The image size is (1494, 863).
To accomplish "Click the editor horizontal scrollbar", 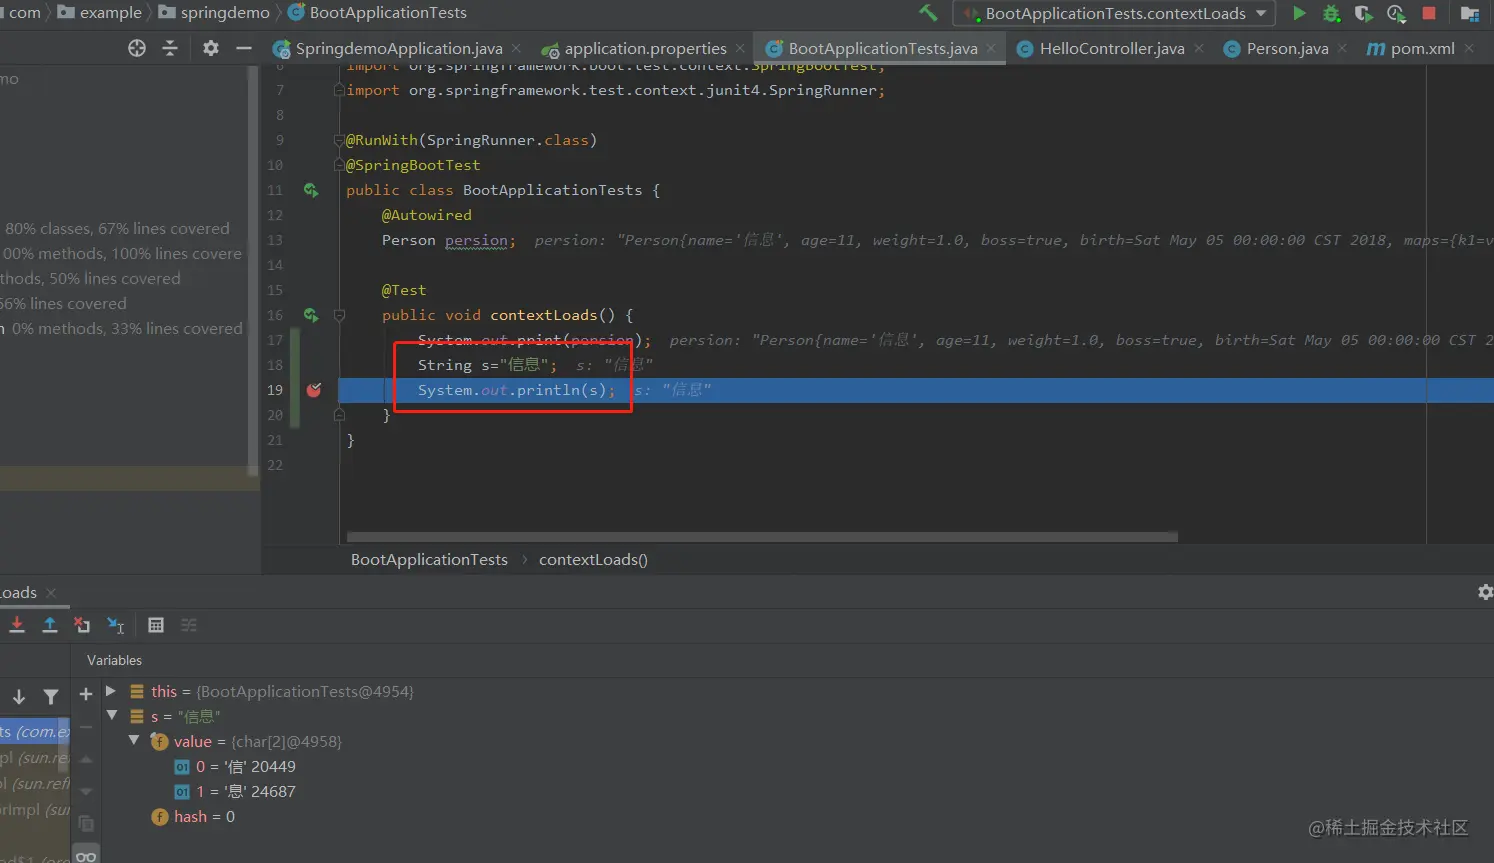I will (x=762, y=537).
